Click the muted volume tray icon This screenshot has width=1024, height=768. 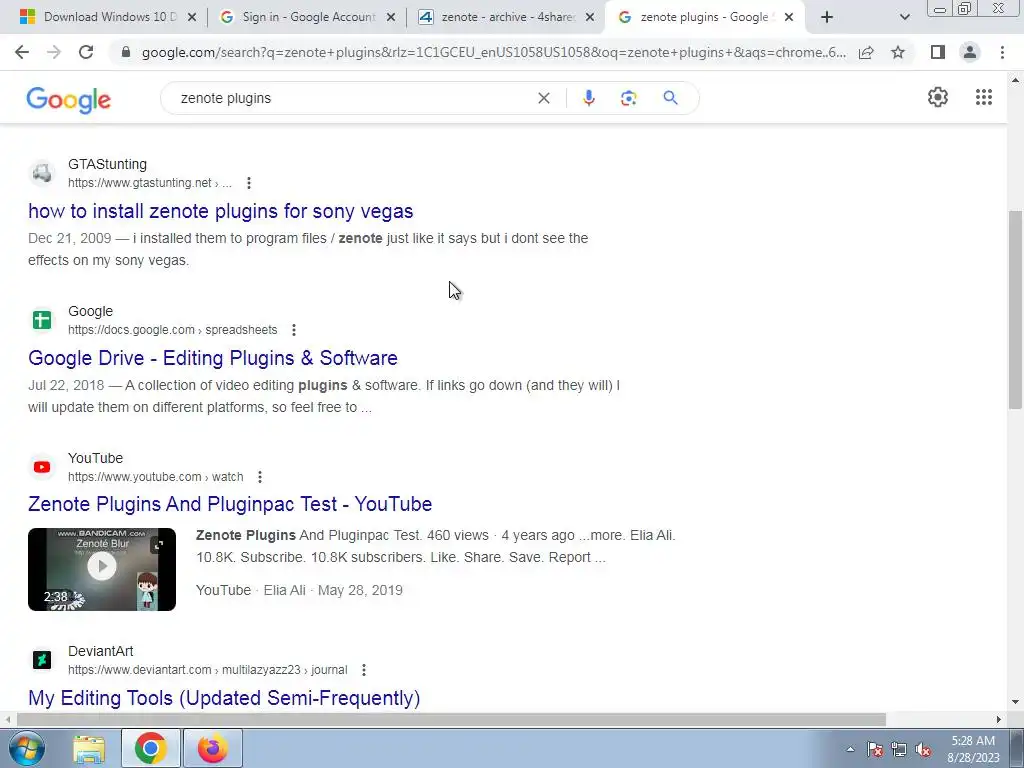point(923,750)
